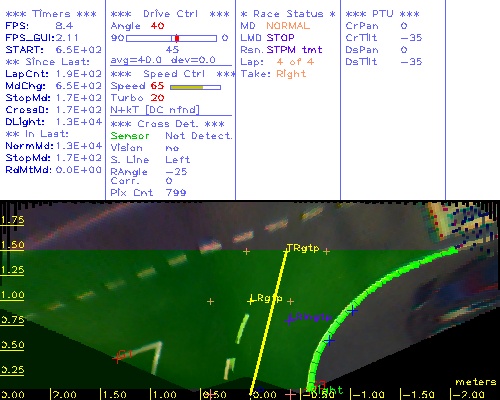Click the Drive Ctrl panel header

pos(170,14)
